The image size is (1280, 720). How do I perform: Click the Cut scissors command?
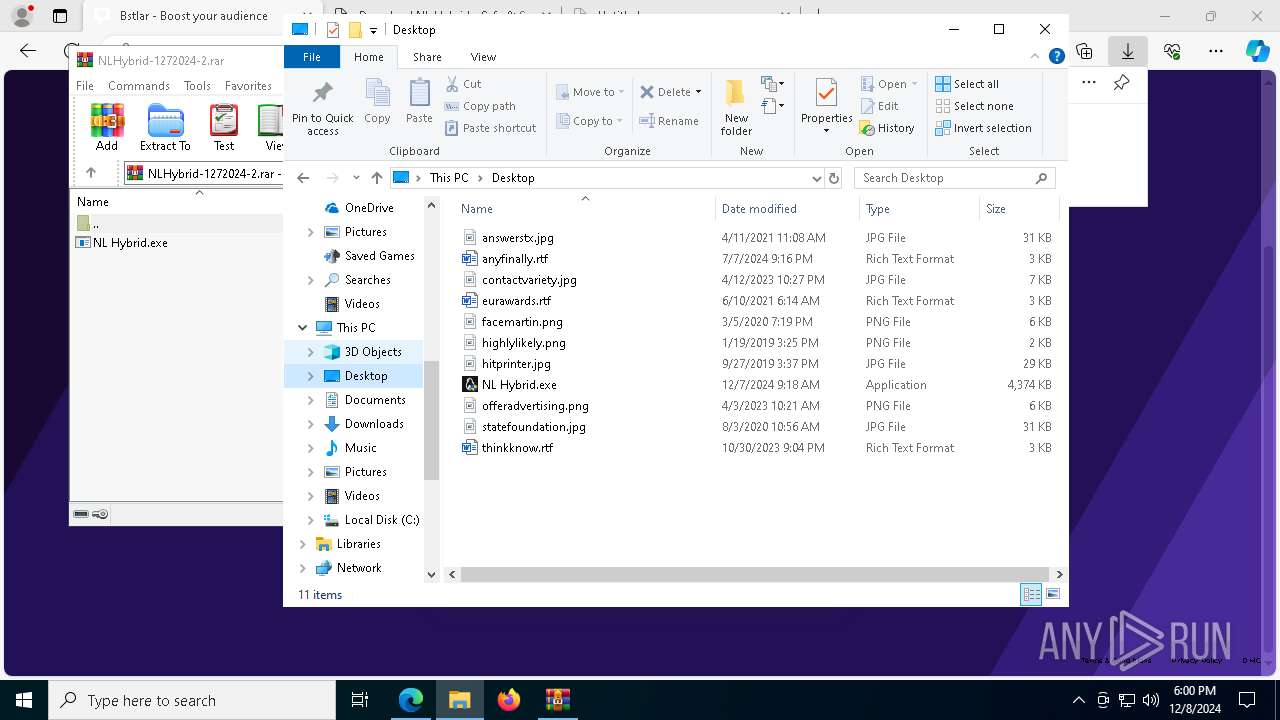click(463, 84)
